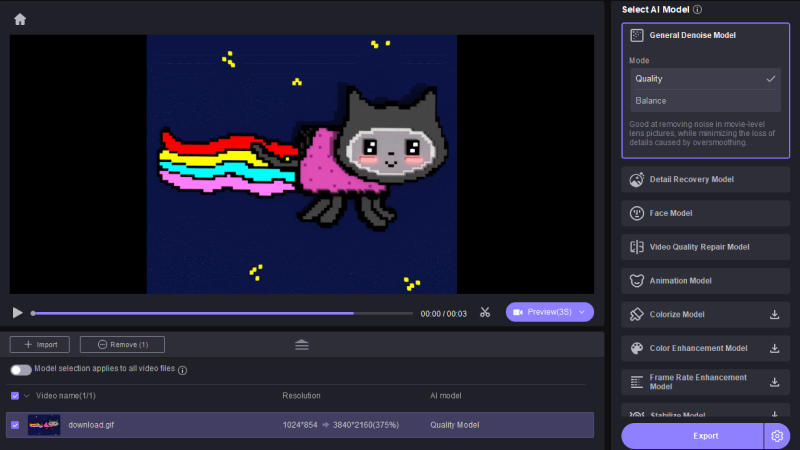800x450 pixels.
Task: Show info about Select AI Model
Action: click(x=697, y=10)
